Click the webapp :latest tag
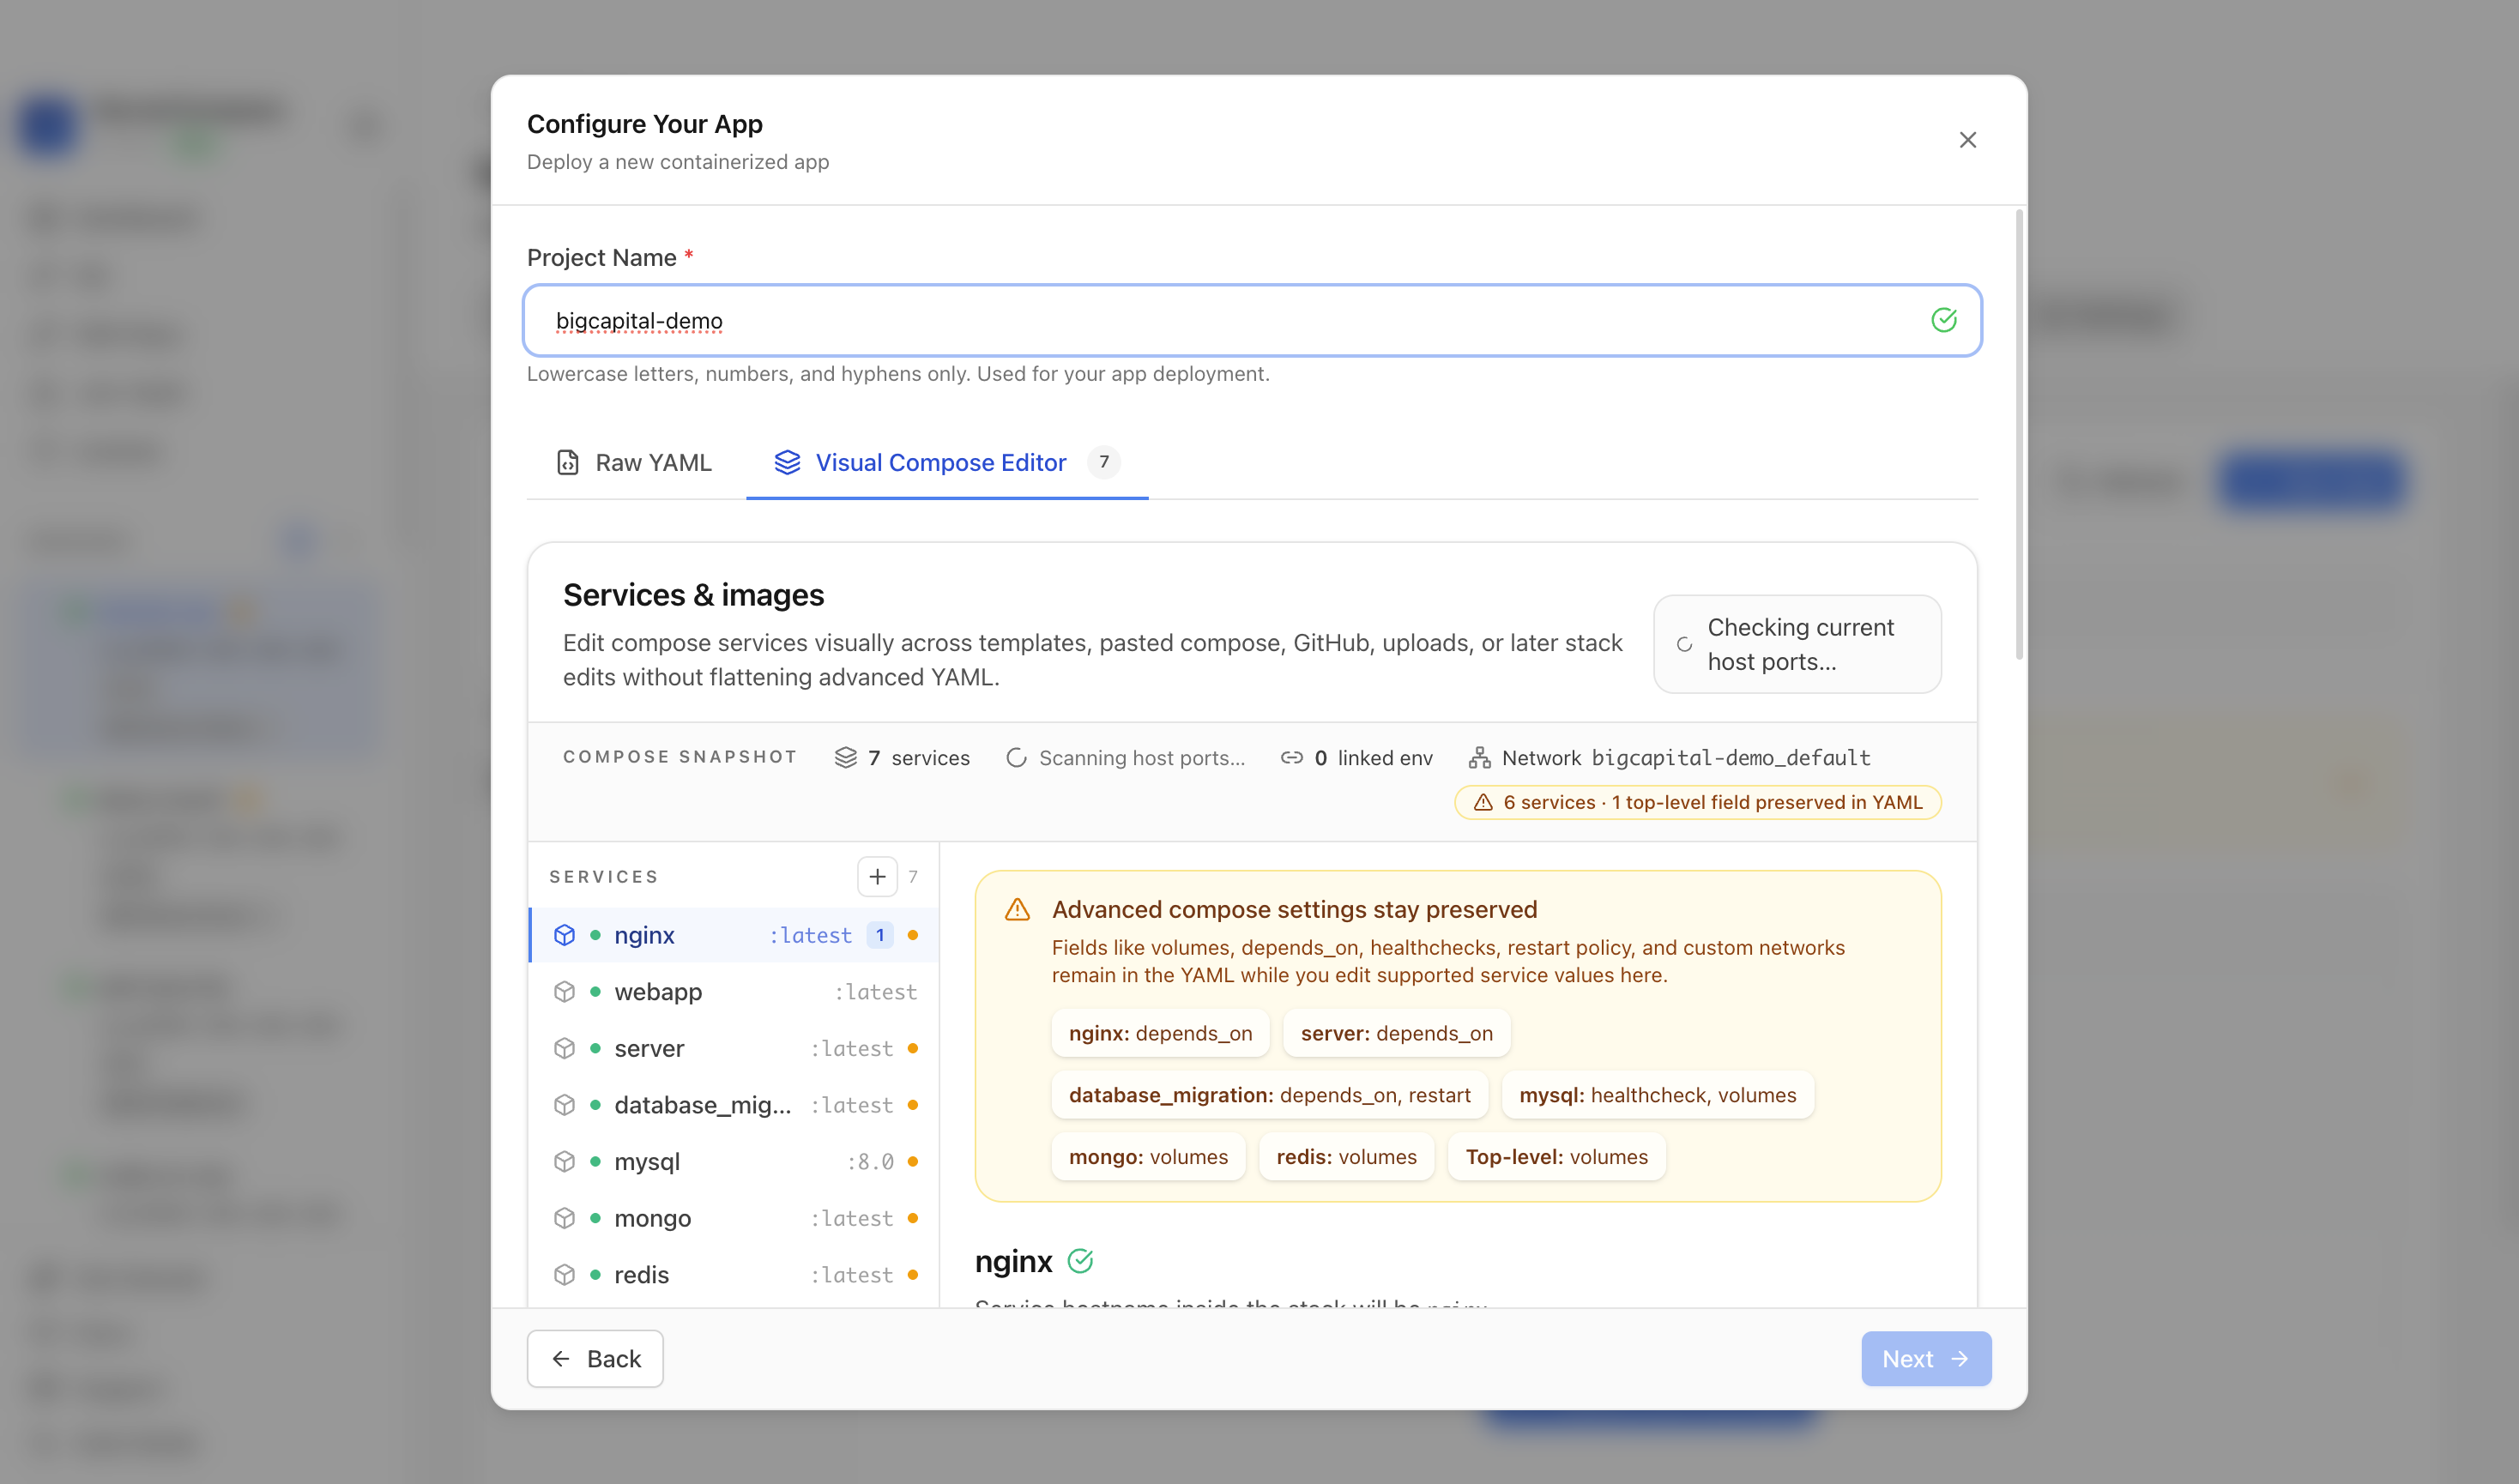Screen dimensions: 2519x1484 coord(875,992)
